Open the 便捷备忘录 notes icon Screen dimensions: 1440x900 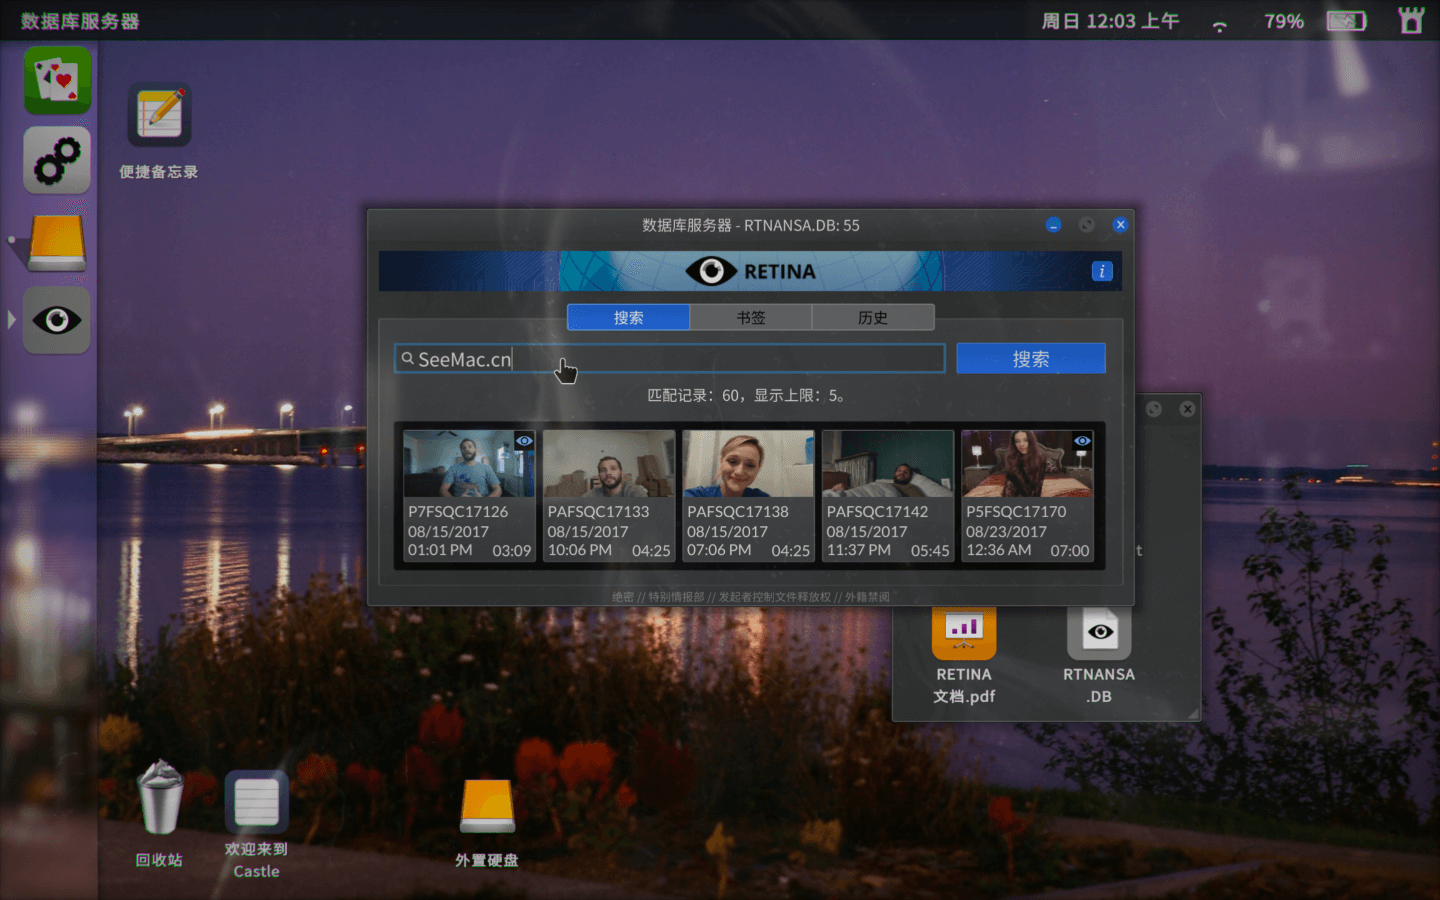click(x=159, y=115)
